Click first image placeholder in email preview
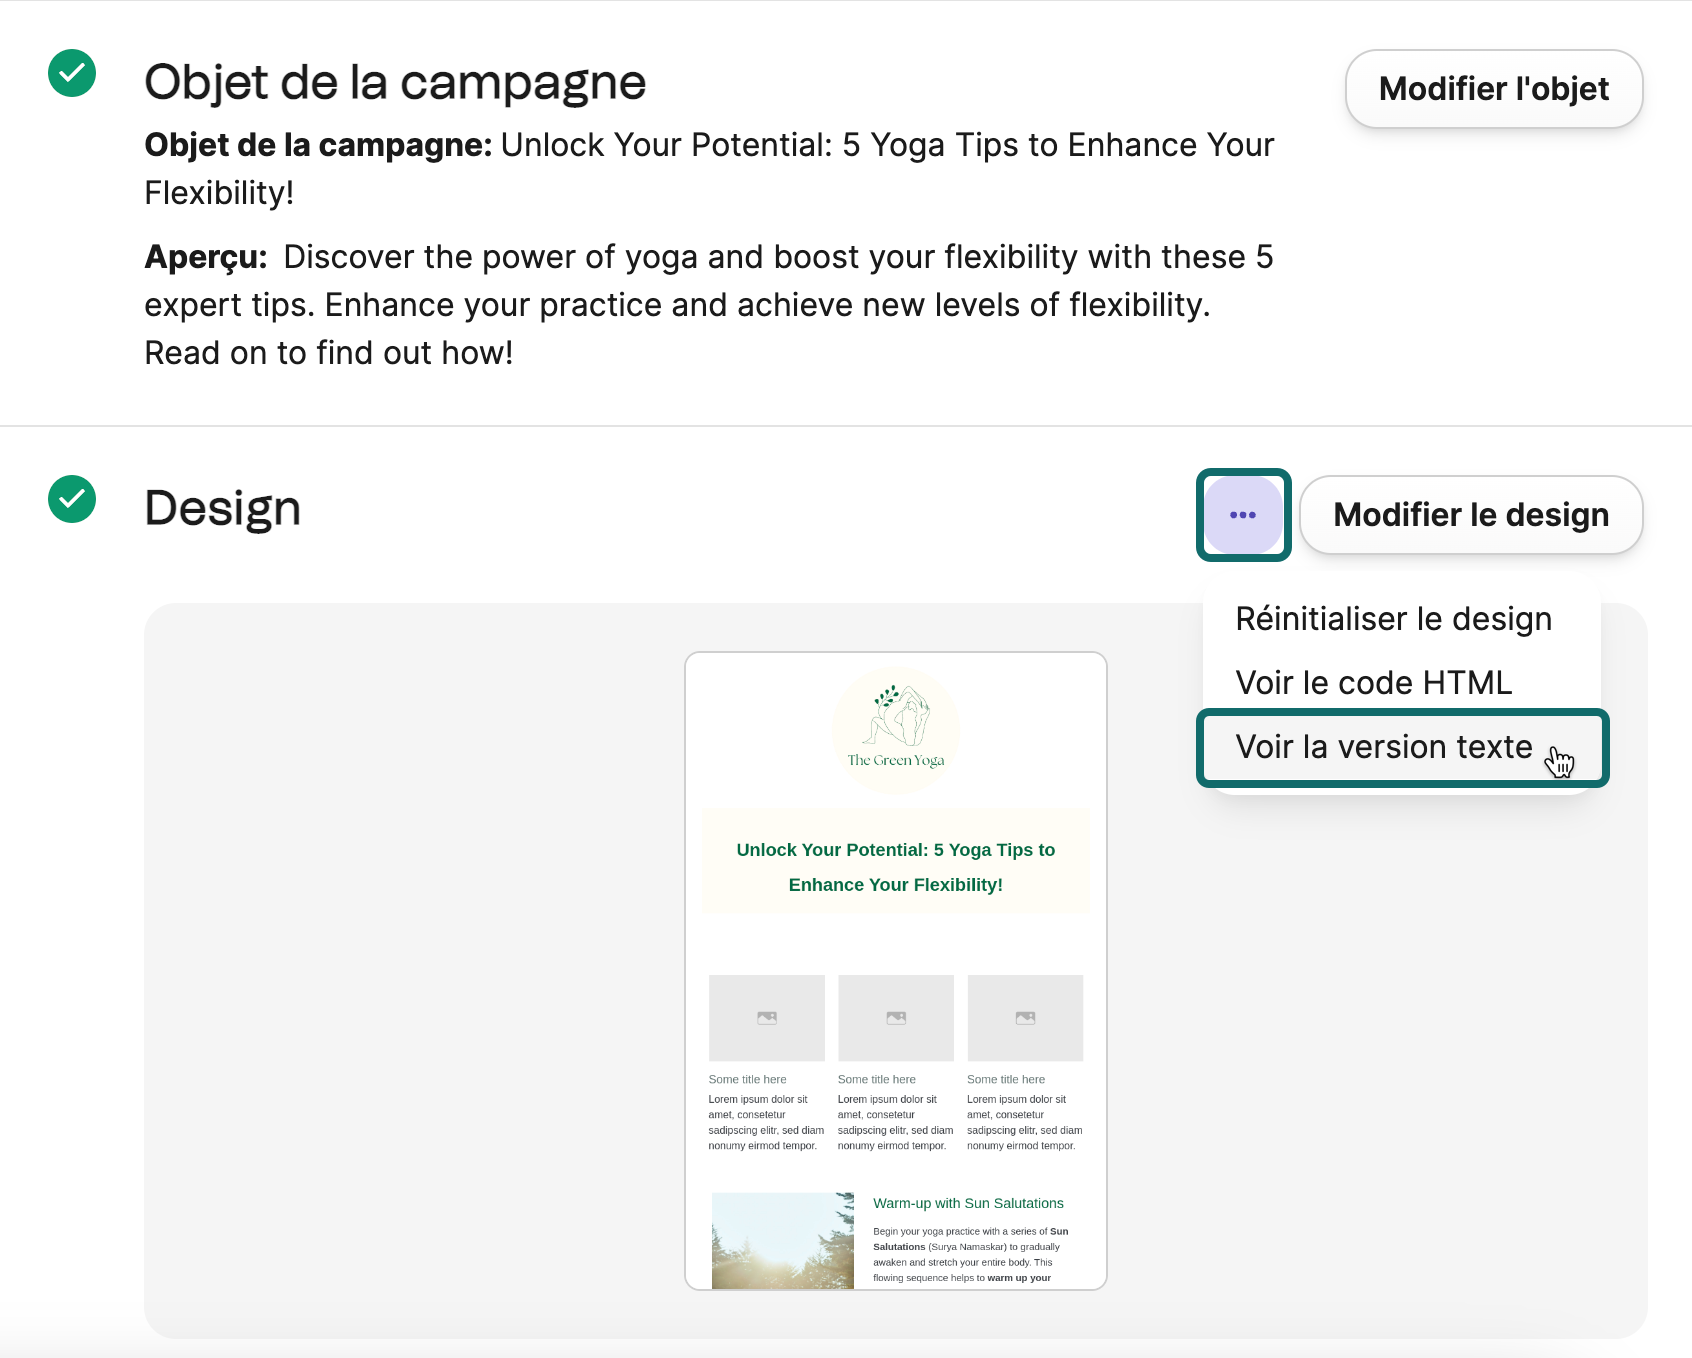Screen dimensions: 1692x1358 (767, 1018)
